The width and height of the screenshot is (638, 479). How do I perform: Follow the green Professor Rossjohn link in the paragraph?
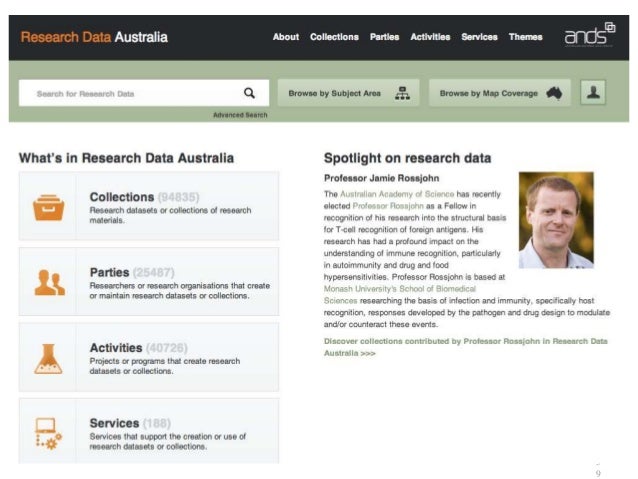coord(388,206)
